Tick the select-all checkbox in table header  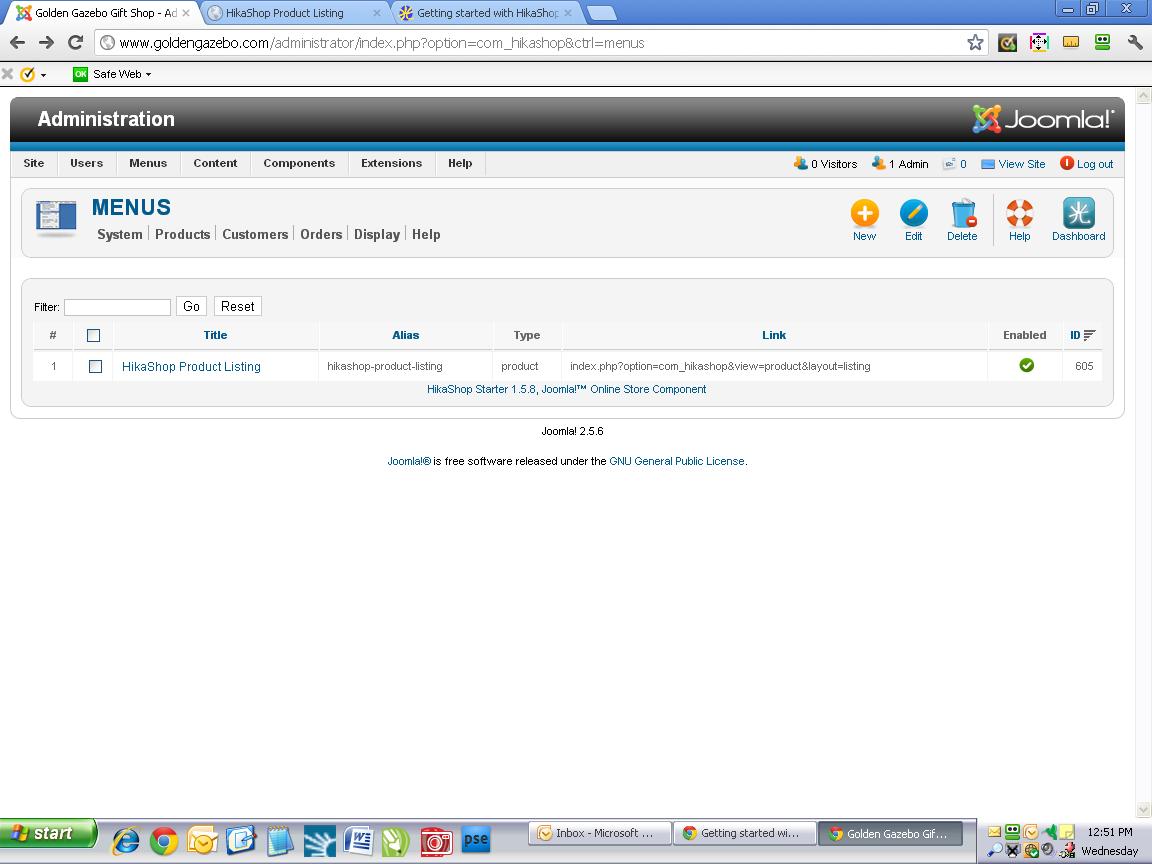click(93, 335)
